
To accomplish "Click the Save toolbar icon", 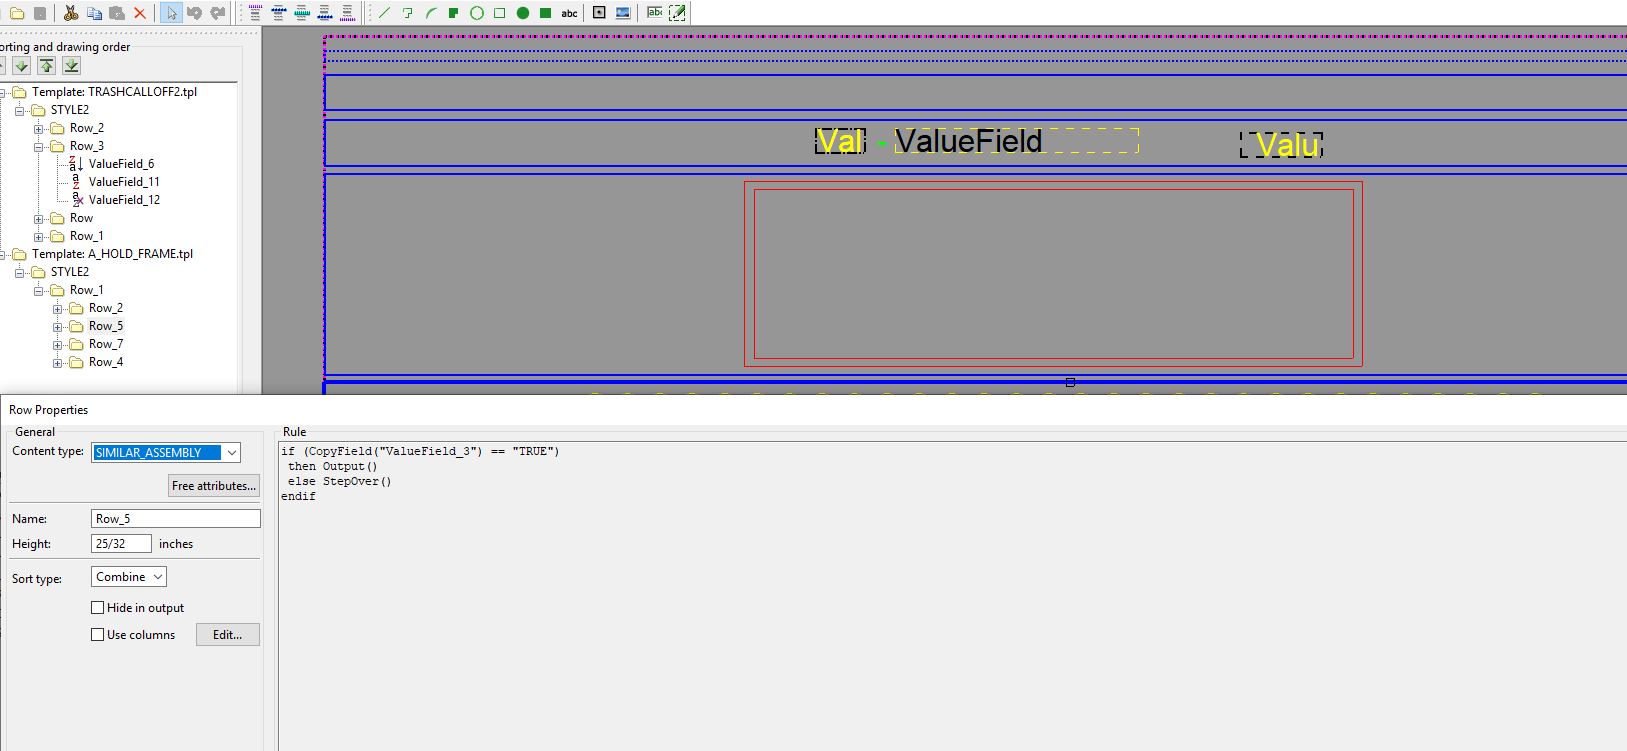I will [x=40, y=13].
